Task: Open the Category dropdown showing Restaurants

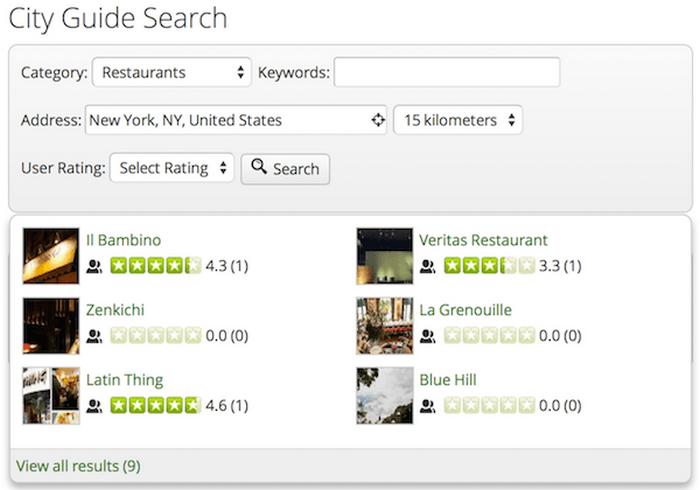Action: point(172,73)
